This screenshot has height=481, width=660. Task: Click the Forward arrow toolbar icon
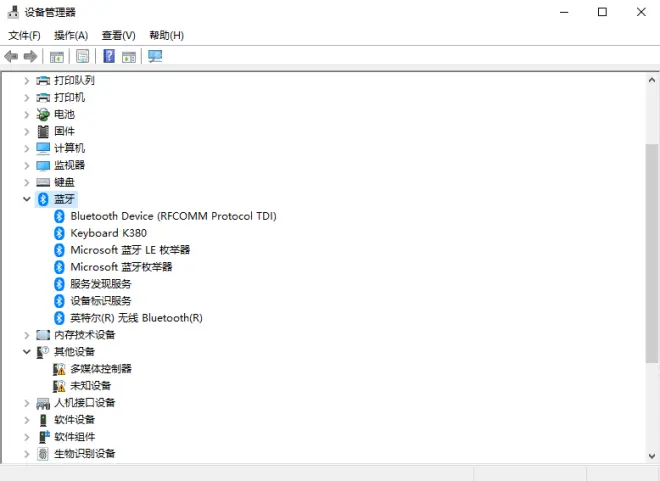(30, 56)
